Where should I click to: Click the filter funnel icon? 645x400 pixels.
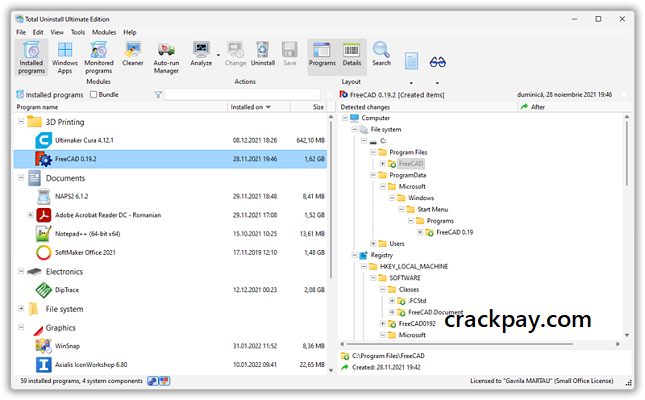click(x=158, y=95)
